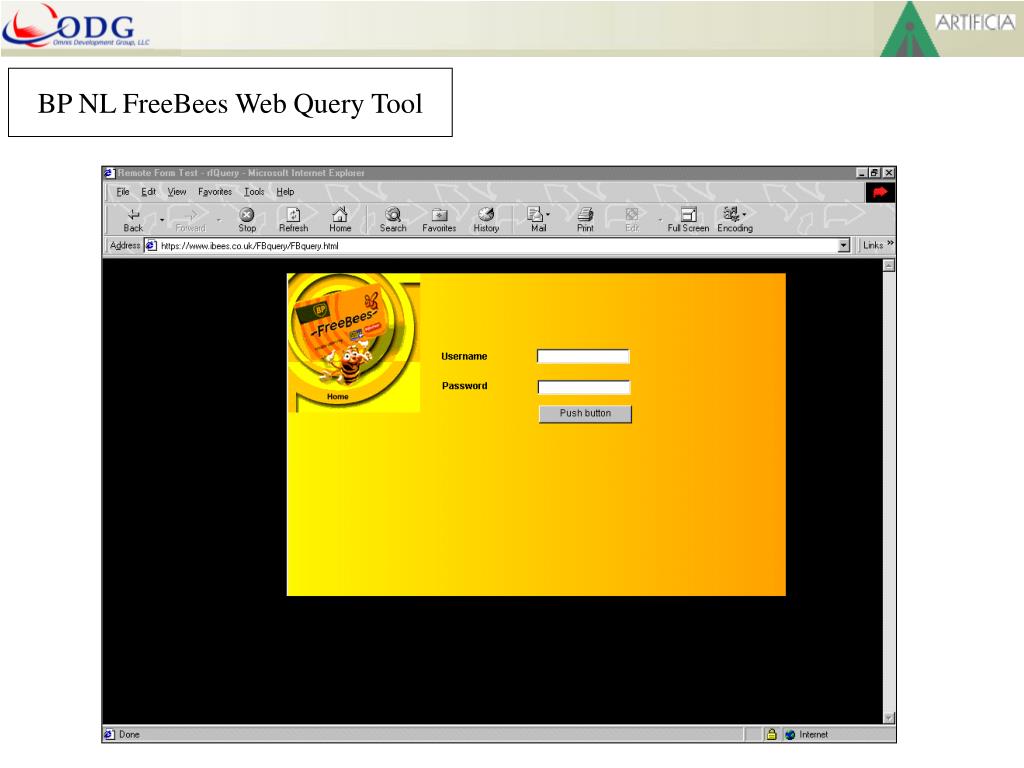
Task: Open the Tools menu
Action: (254, 192)
